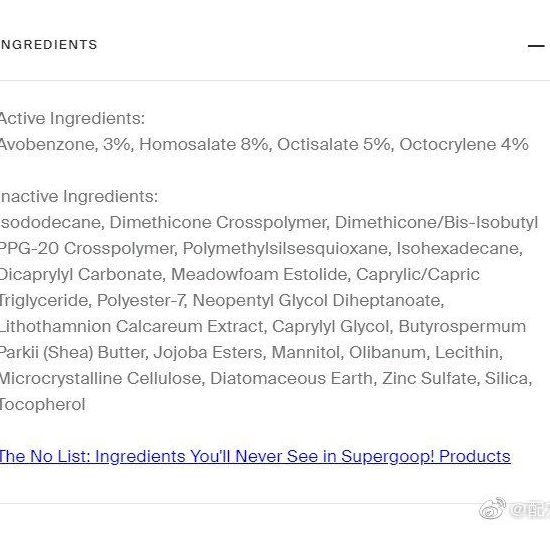The width and height of the screenshot is (550, 550).
Task: Click the Meadowfoam Estolide text
Action: (259, 274)
